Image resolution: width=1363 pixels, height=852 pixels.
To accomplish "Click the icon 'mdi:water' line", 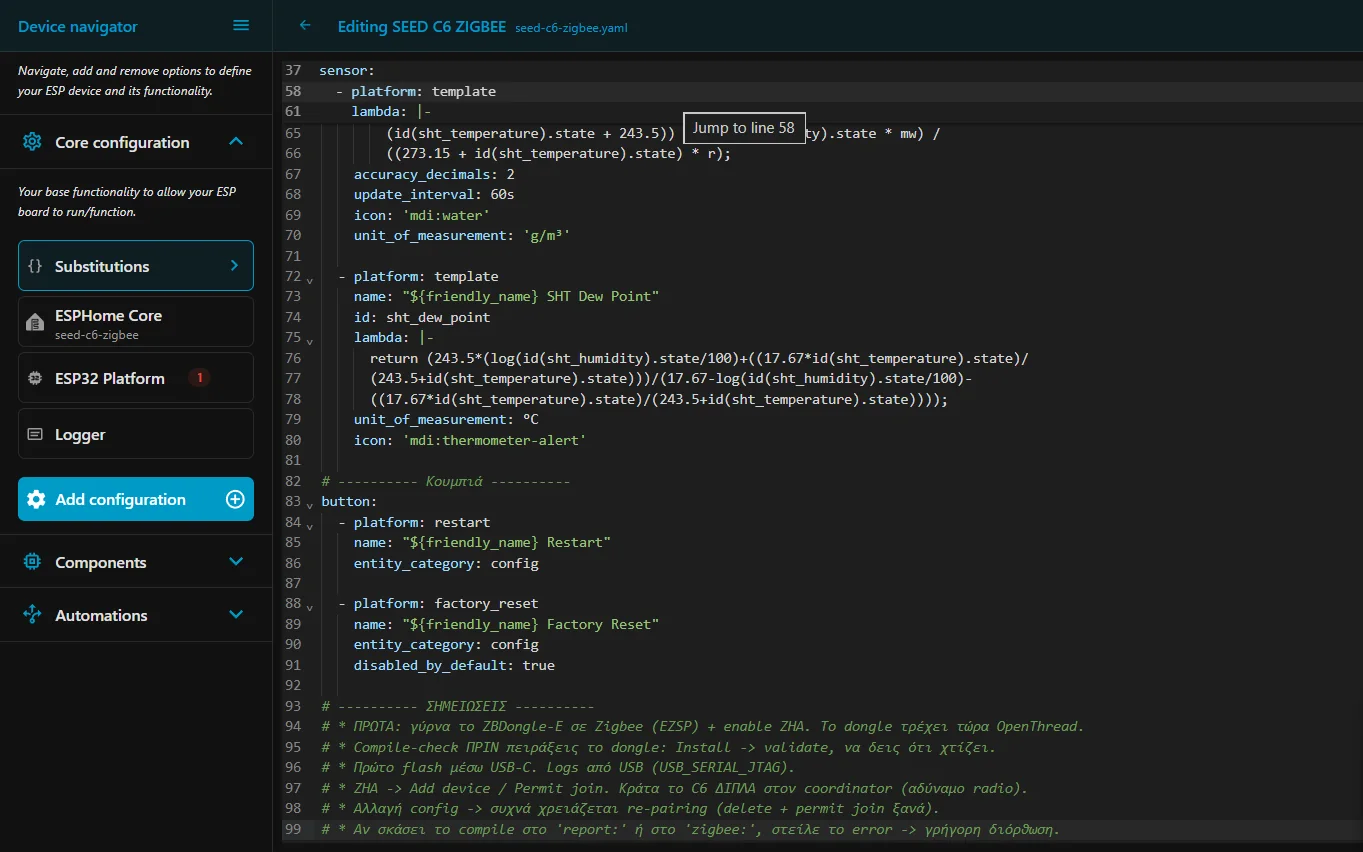I will [x=422, y=214].
